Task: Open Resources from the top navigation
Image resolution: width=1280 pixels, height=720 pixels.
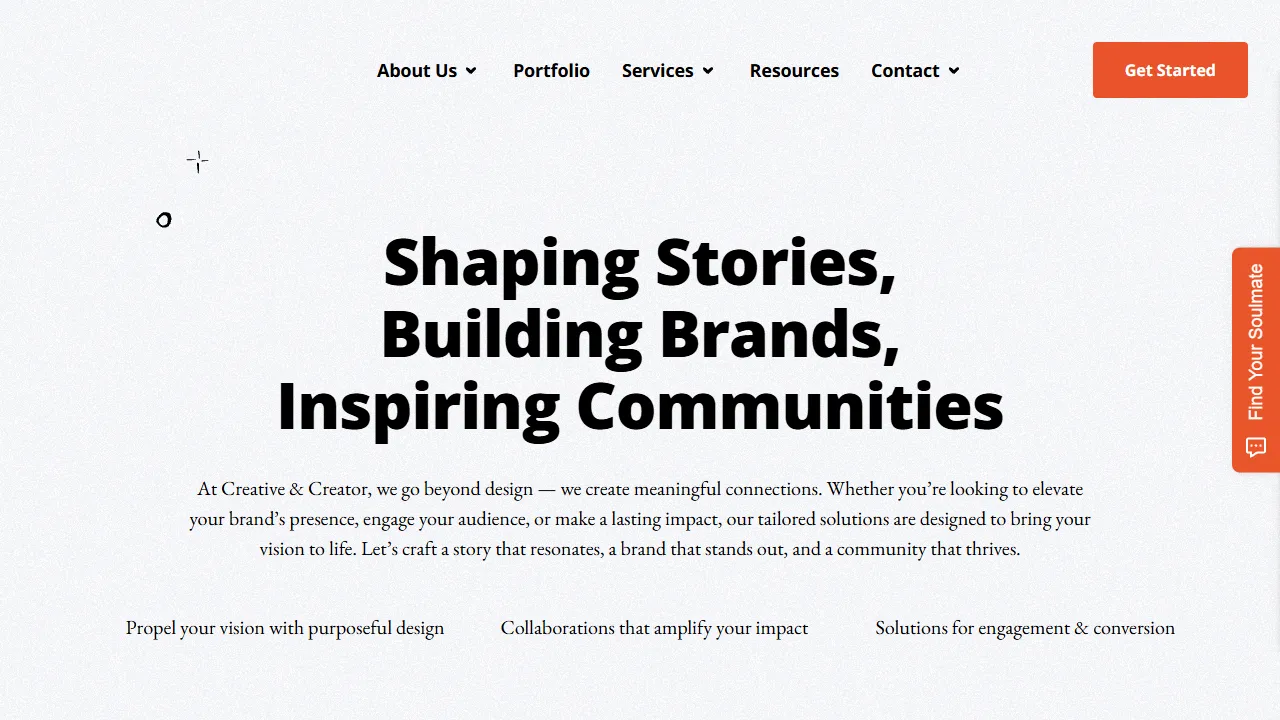Action: coord(794,70)
